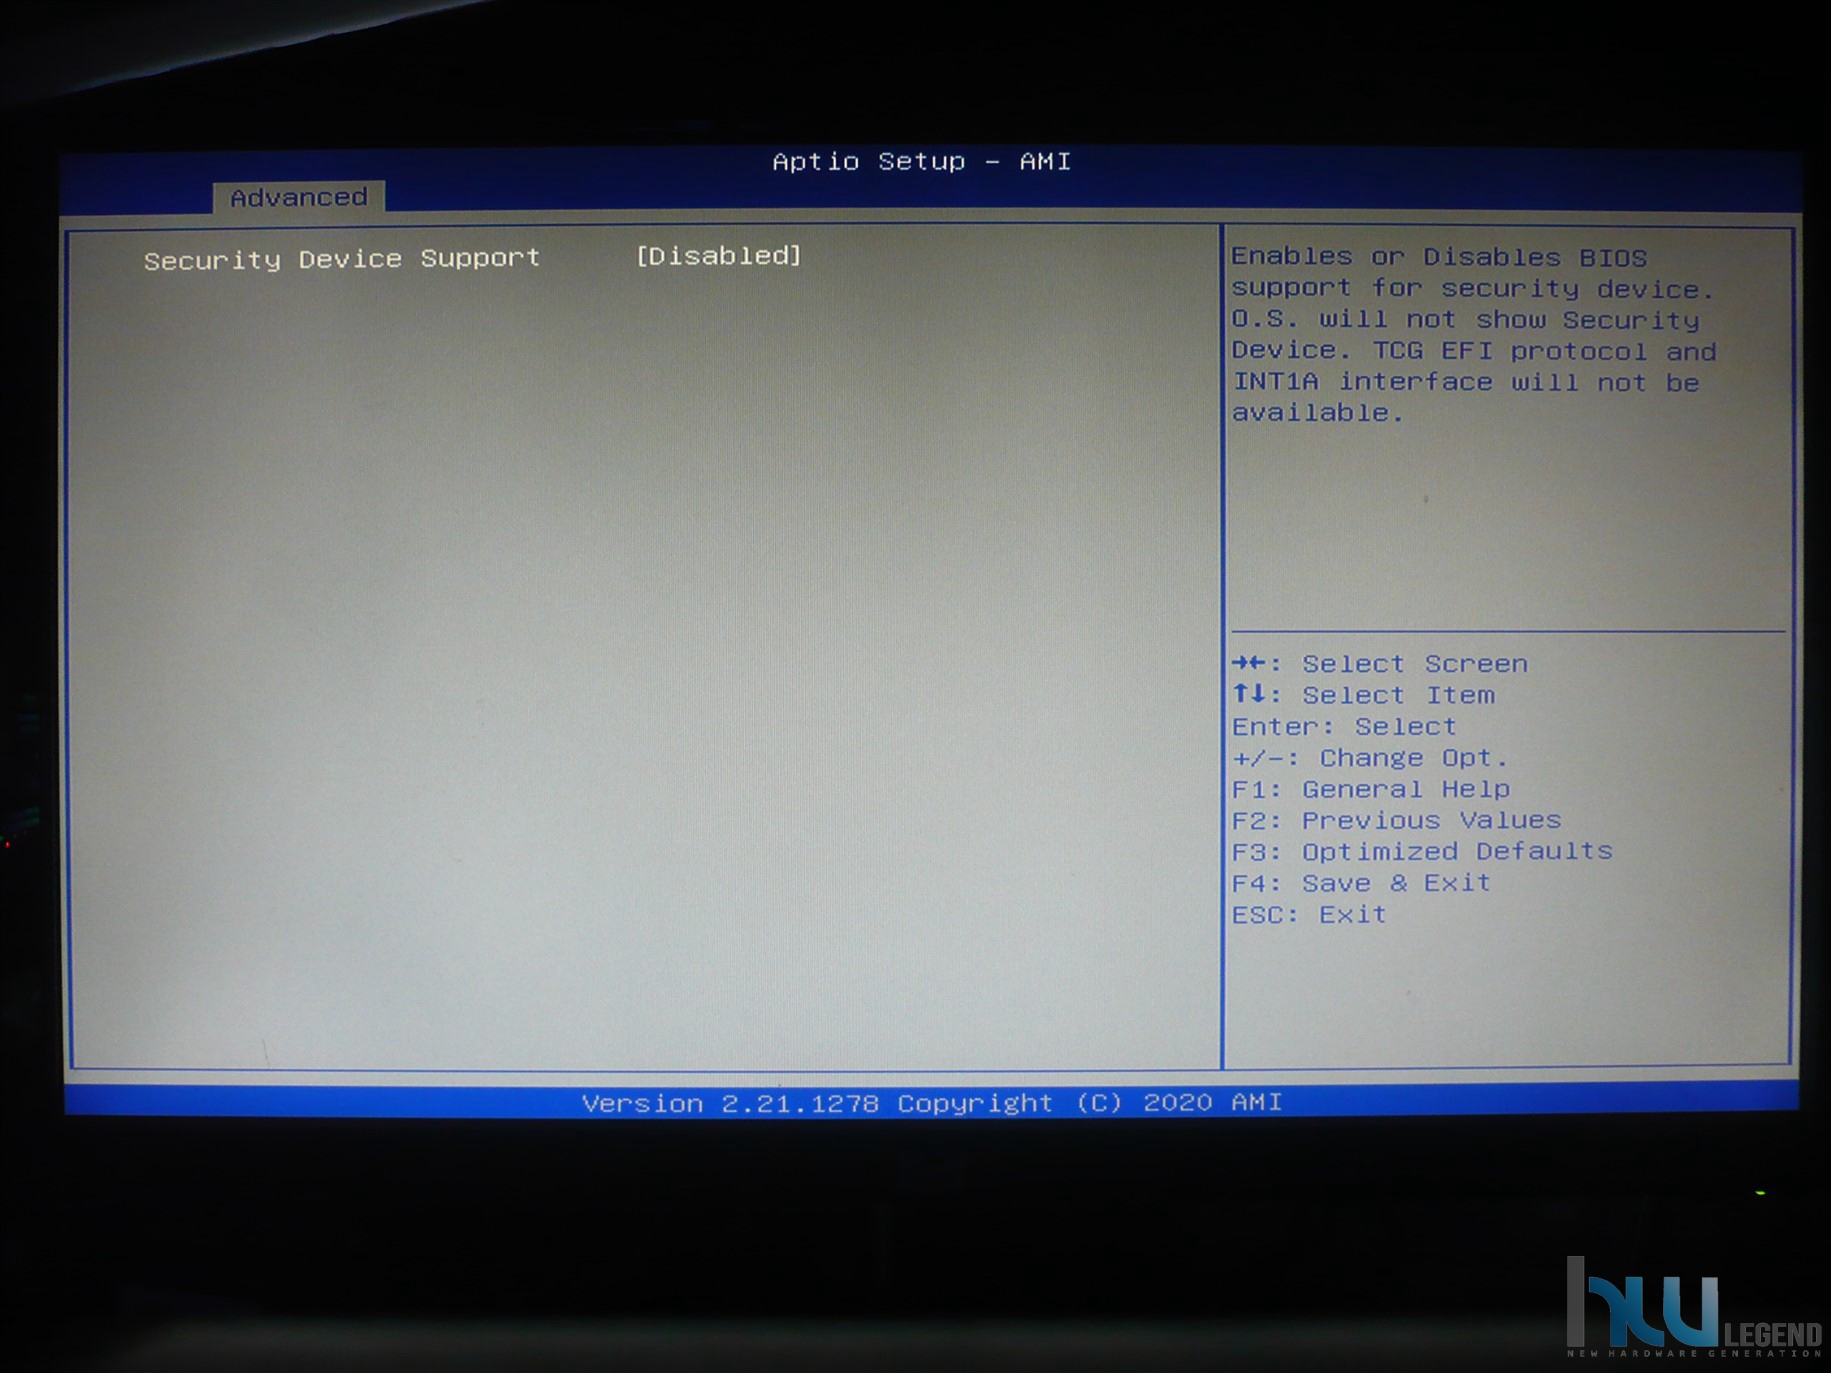Click the 'F4: Save & Exit' line
The width and height of the screenshot is (1831, 1373).
point(1362,883)
